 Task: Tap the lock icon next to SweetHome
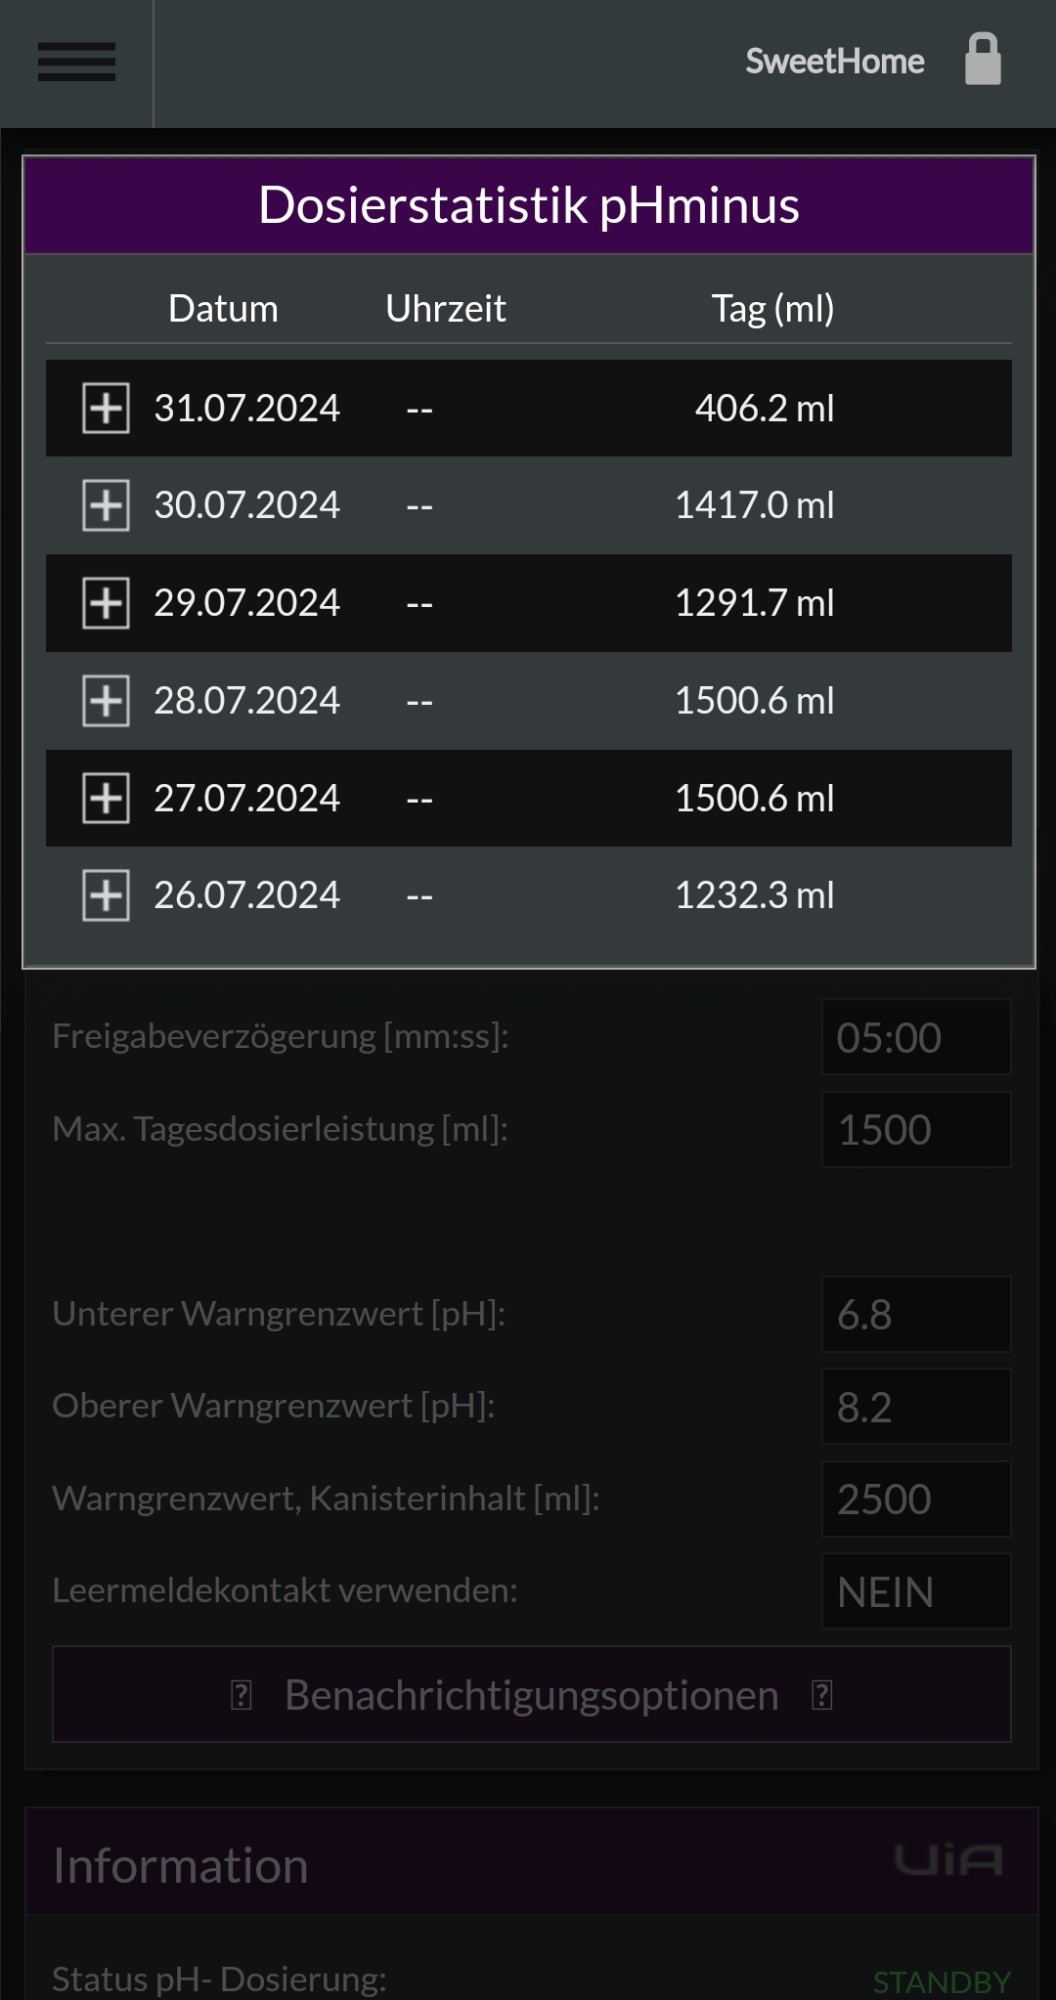(x=982, y=59)
